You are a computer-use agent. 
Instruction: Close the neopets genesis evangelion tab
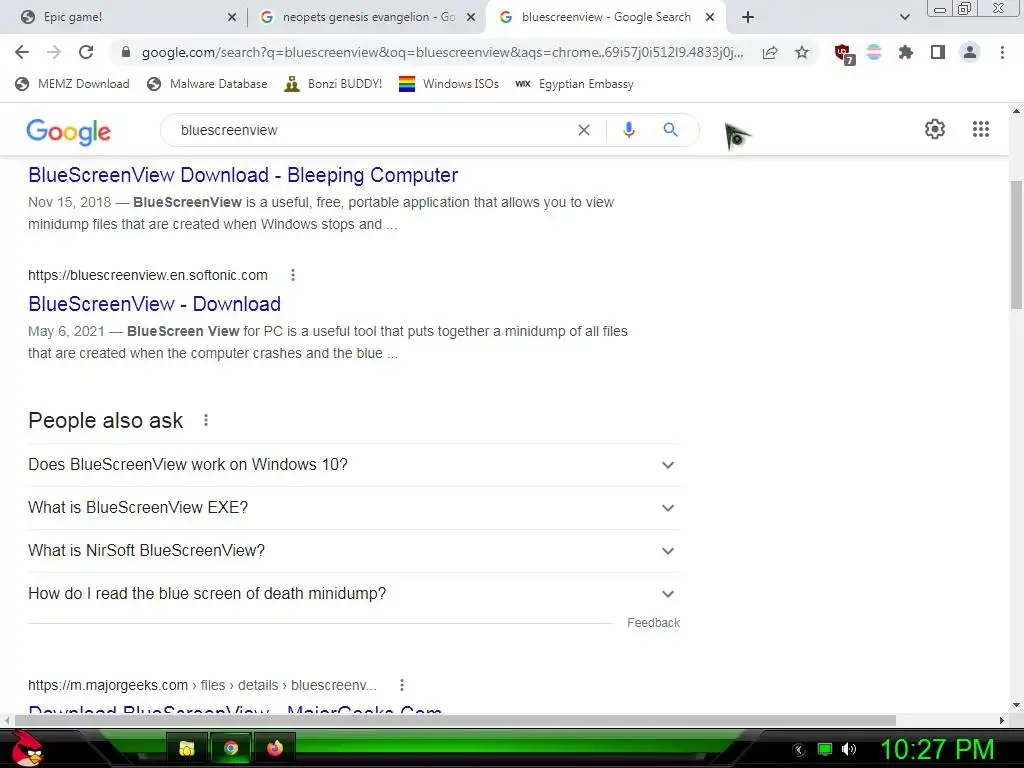click(x=471, y=18)
